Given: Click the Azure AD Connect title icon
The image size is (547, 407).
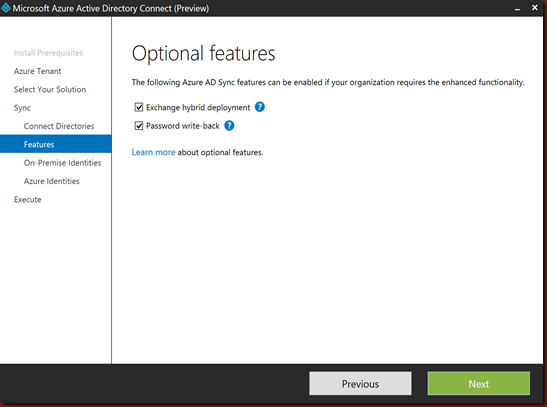Looking at the screenshot, I should coord(6,8).
